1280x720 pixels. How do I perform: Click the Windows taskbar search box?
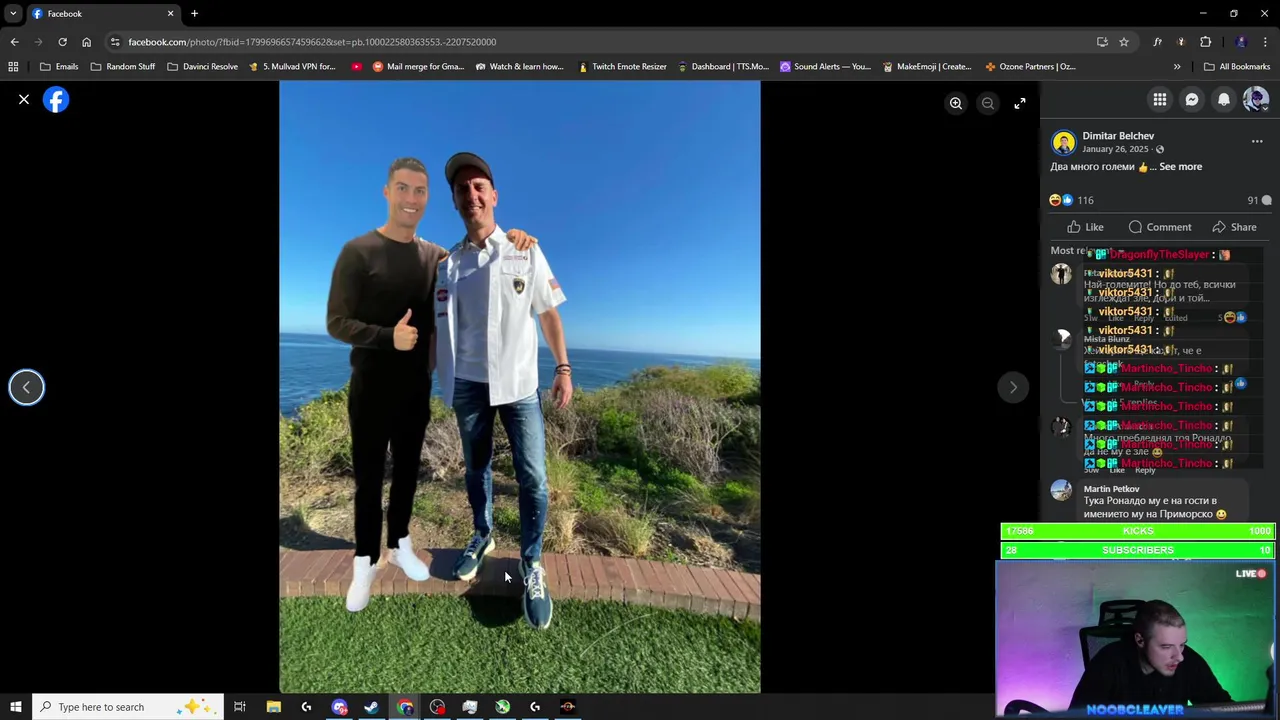tap(127, 707)
